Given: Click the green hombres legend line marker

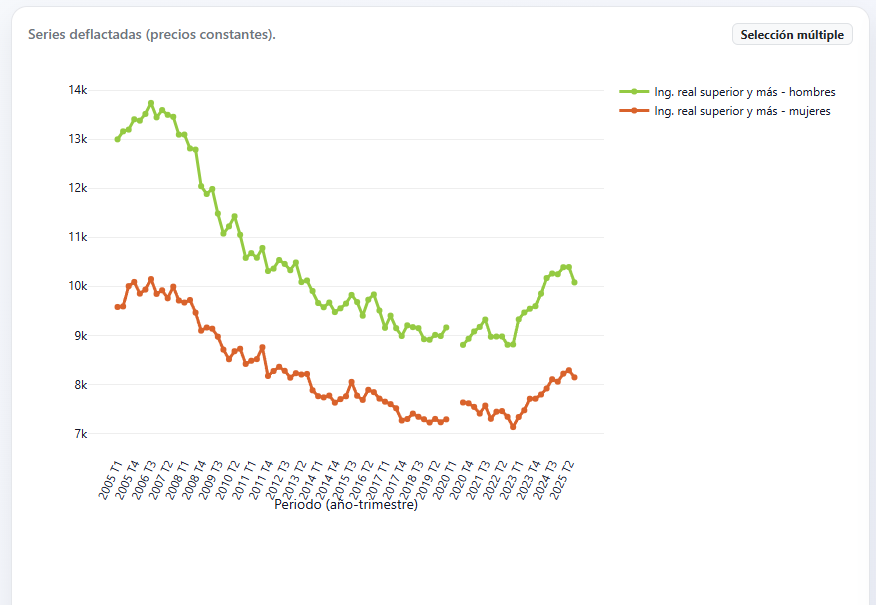Looking at the screenshot, I should click(634, 92).
